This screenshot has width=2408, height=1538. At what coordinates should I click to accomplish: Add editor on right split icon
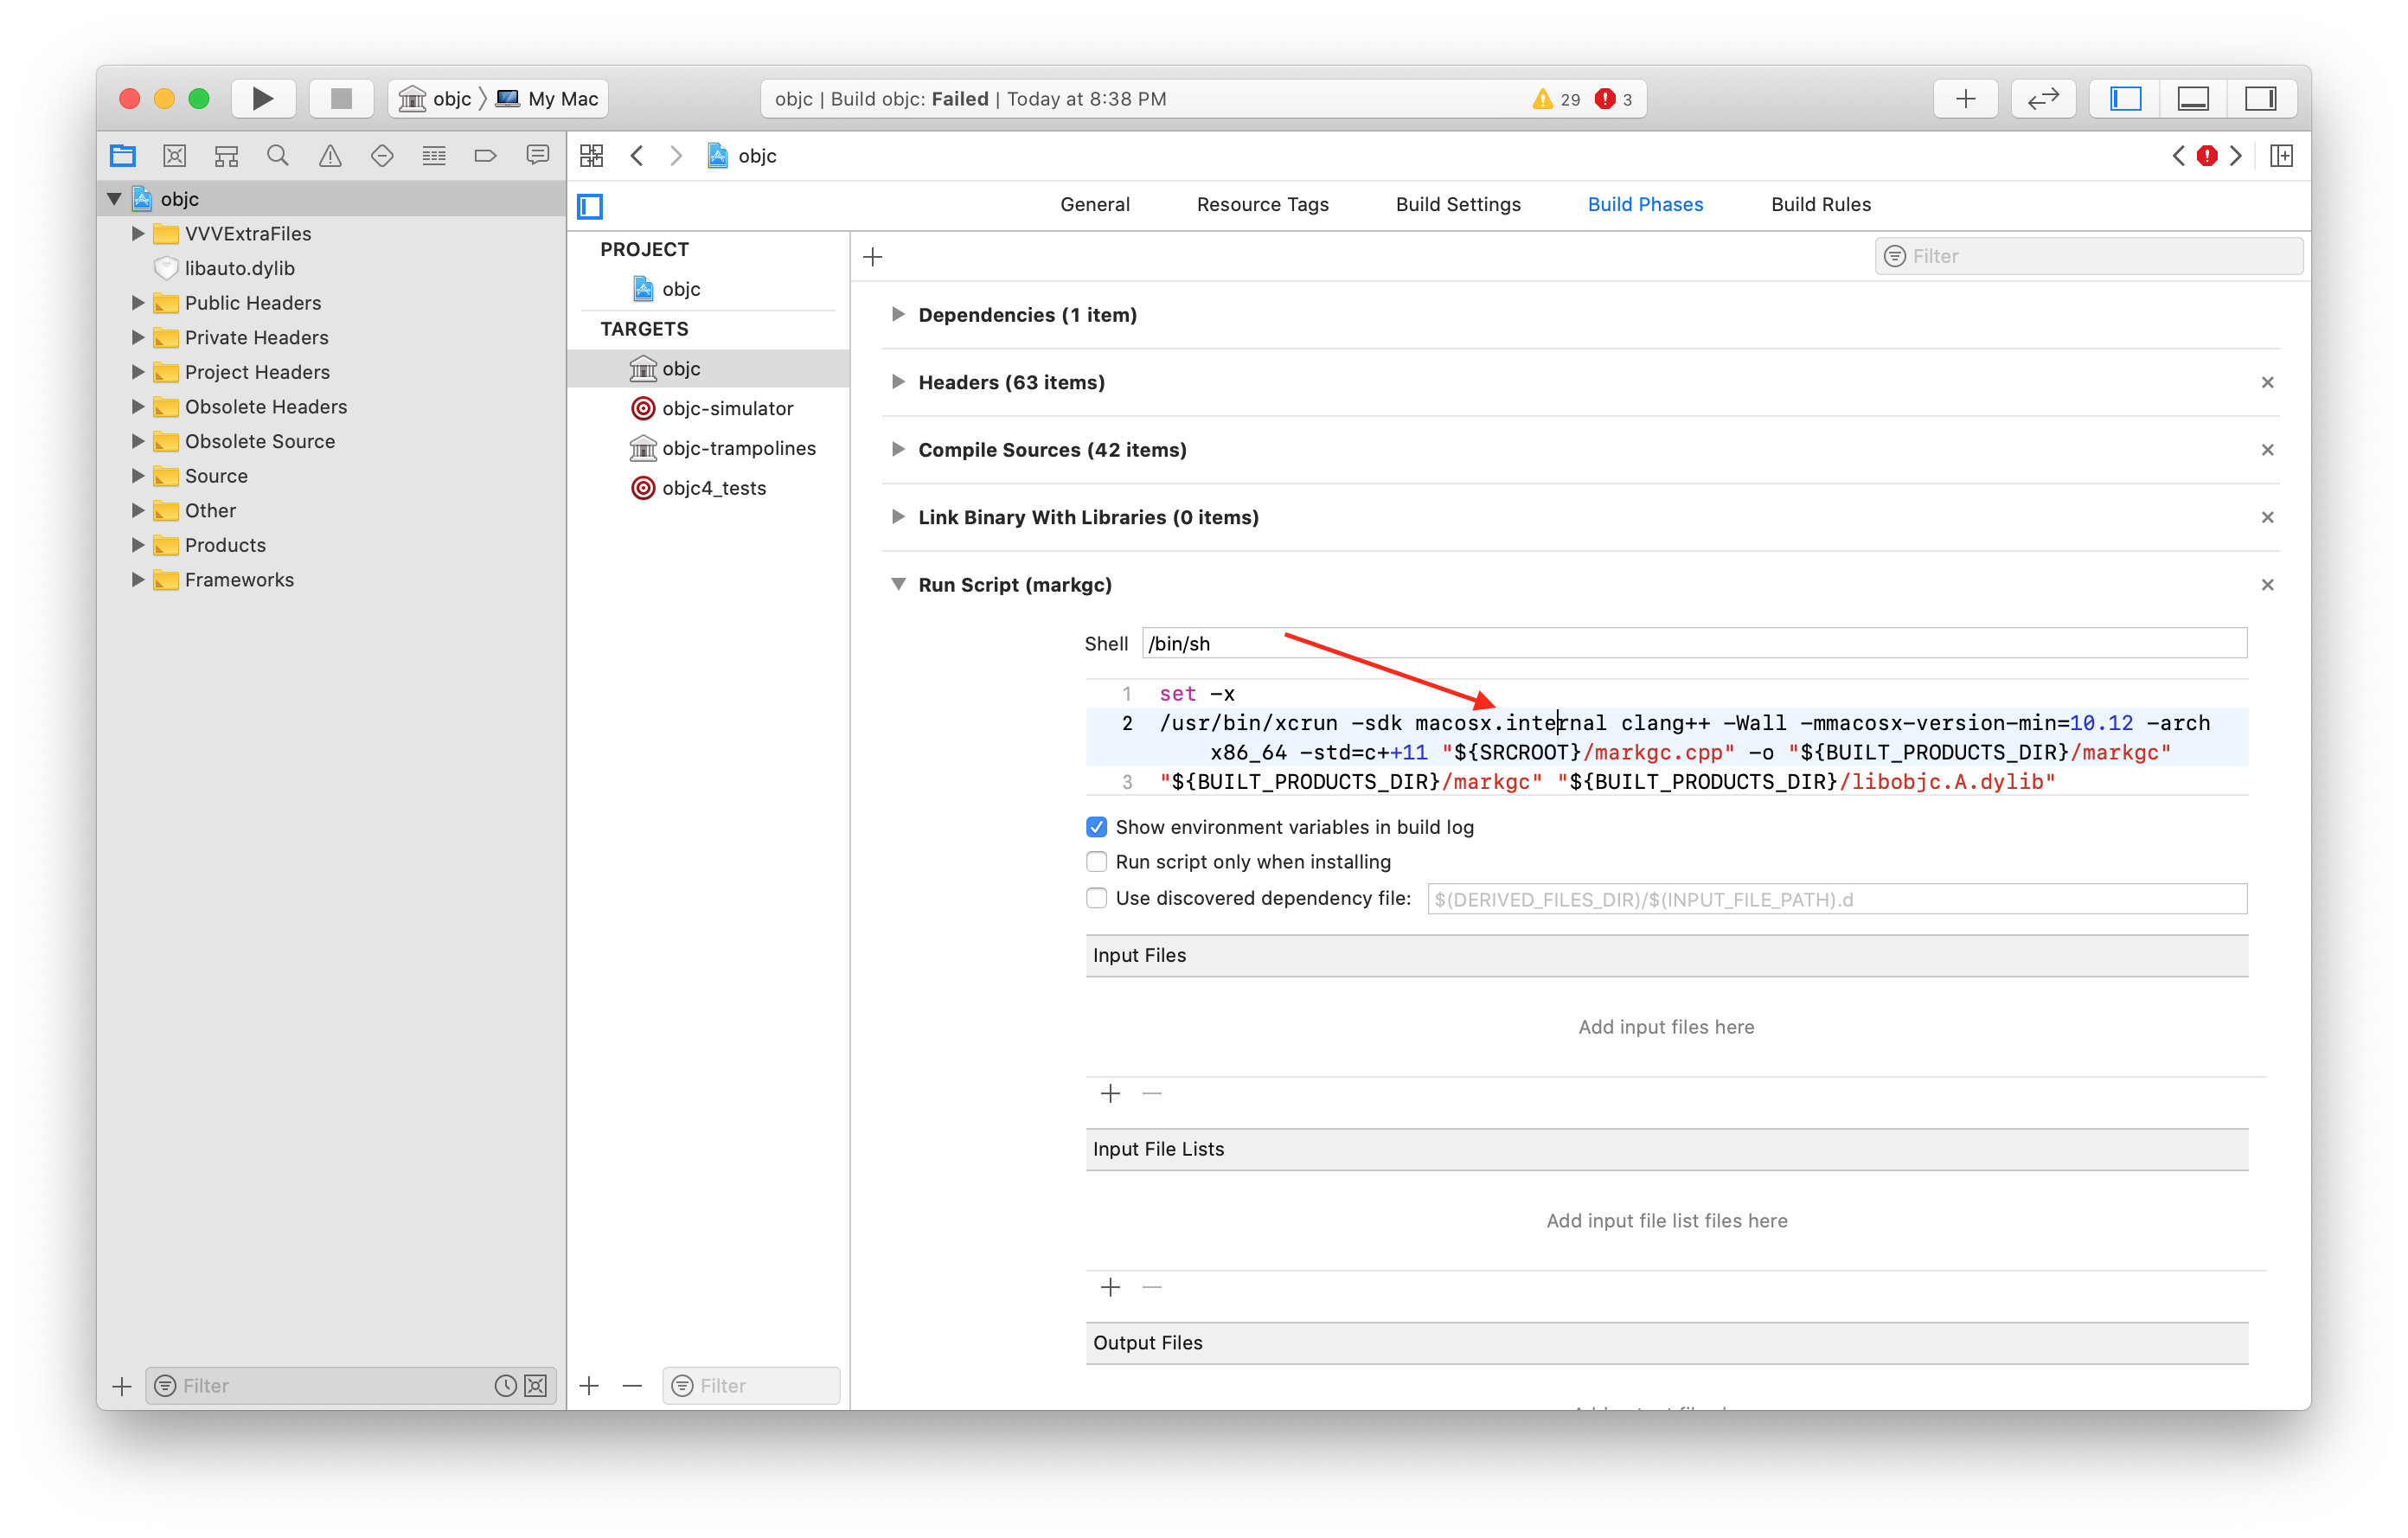(2282, 156)
